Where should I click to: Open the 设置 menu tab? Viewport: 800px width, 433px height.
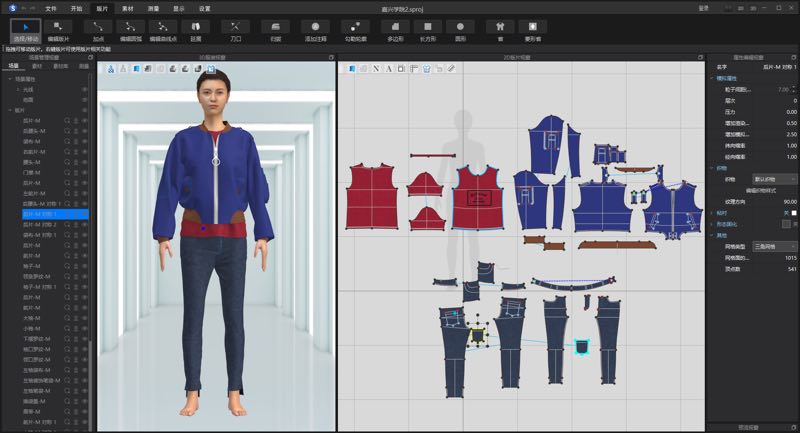(x=204, y=9)
